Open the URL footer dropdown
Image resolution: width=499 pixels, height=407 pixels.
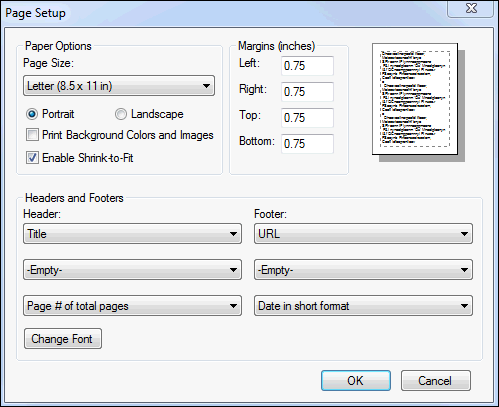coord(363,234)
